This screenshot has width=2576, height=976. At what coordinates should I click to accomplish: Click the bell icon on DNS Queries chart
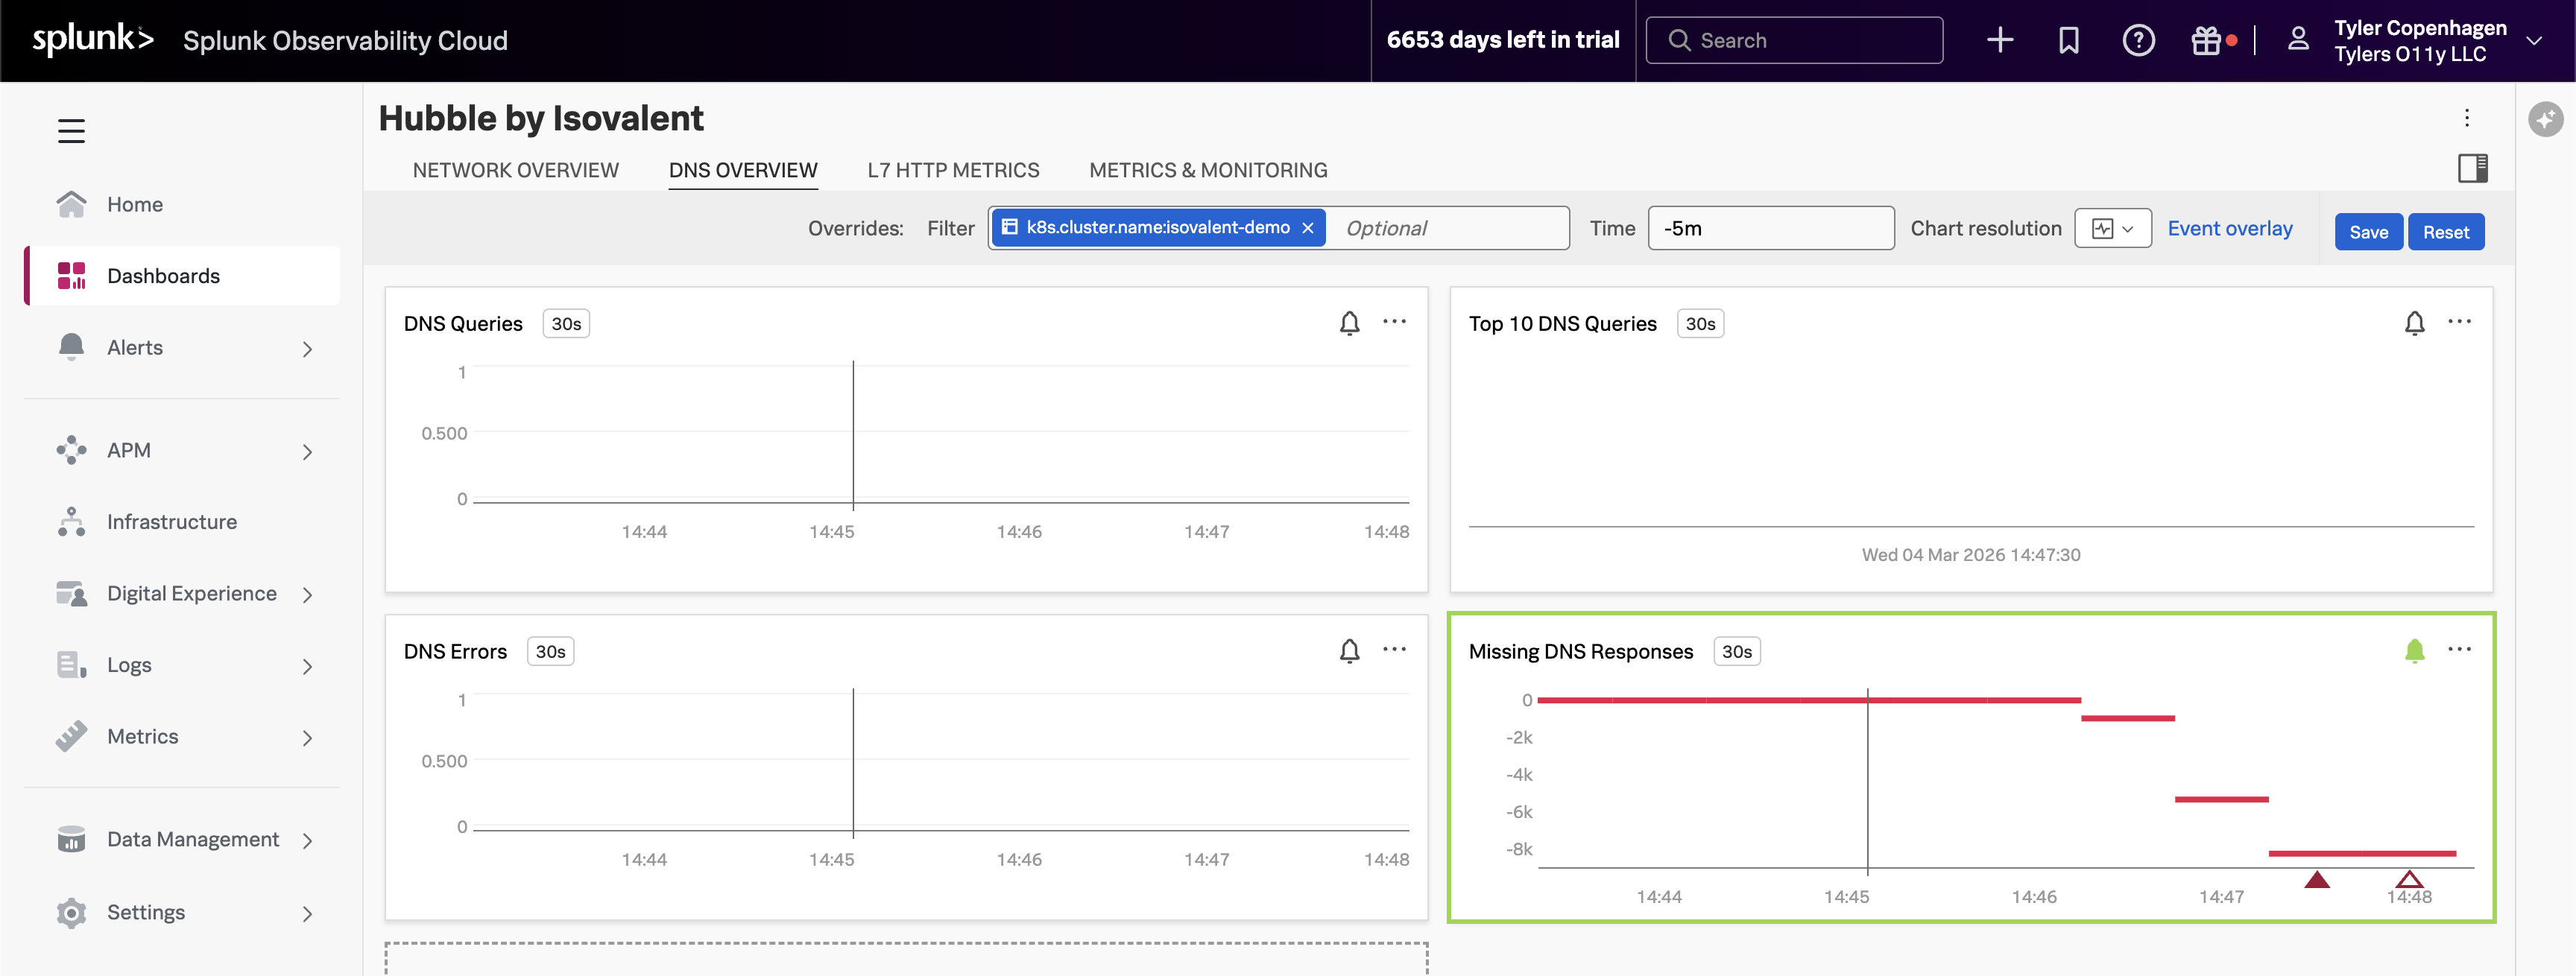click(1350, 322)
